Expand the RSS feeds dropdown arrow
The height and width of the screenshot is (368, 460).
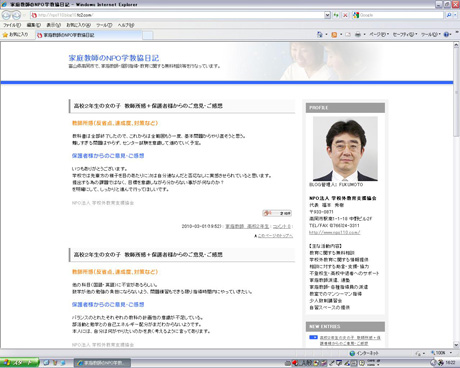pos(341,34)
